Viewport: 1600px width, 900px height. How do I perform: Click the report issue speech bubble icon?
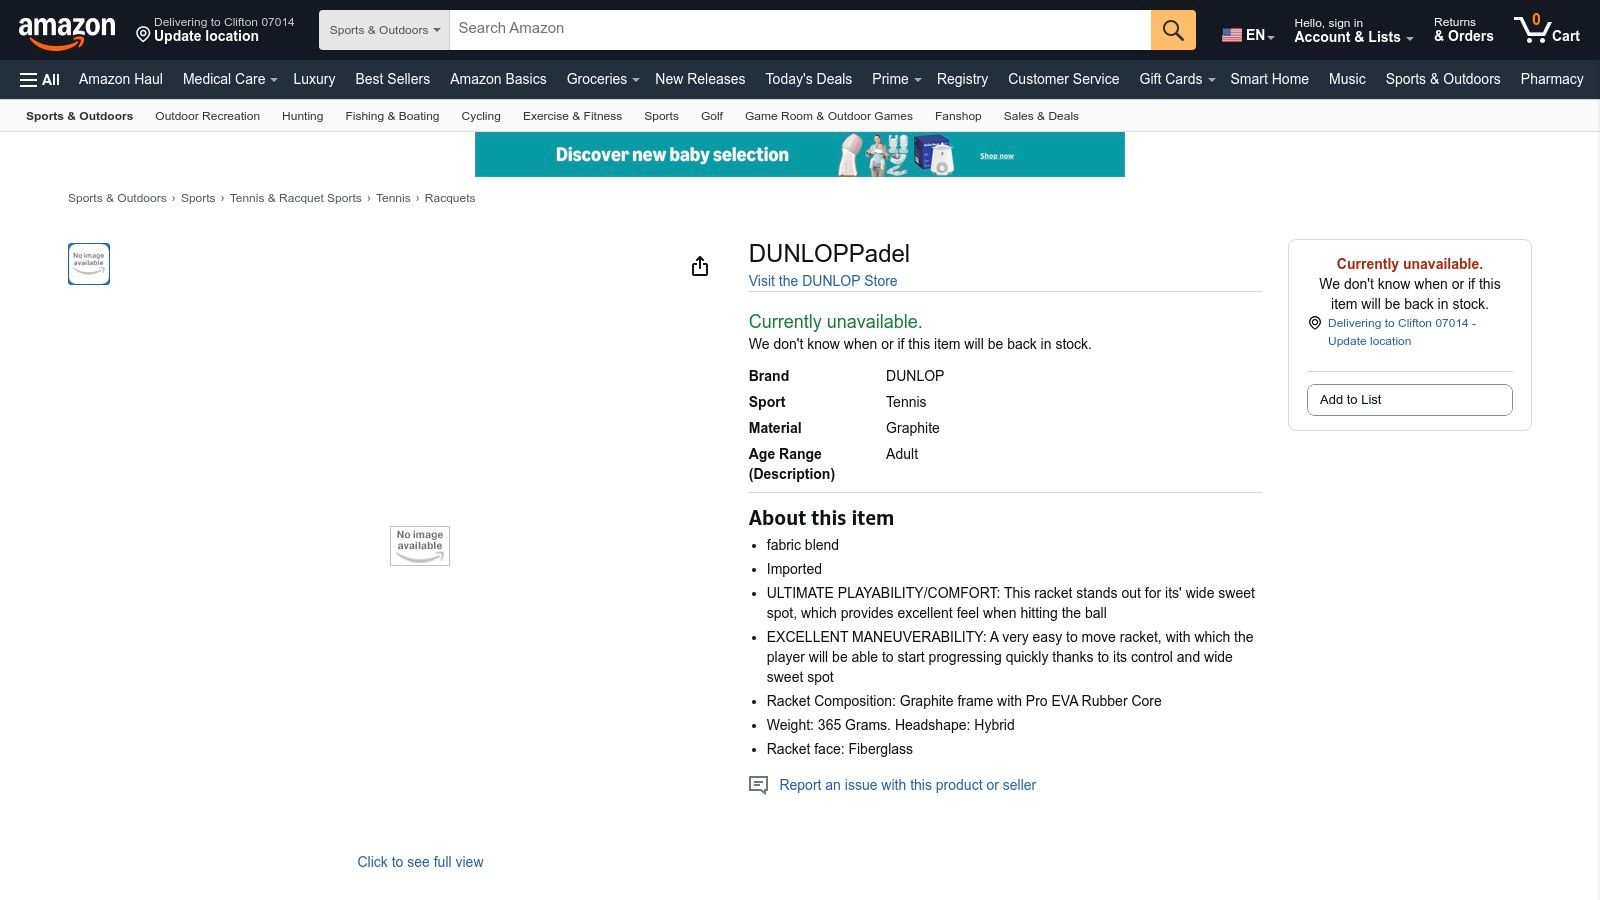coord(759,785)
